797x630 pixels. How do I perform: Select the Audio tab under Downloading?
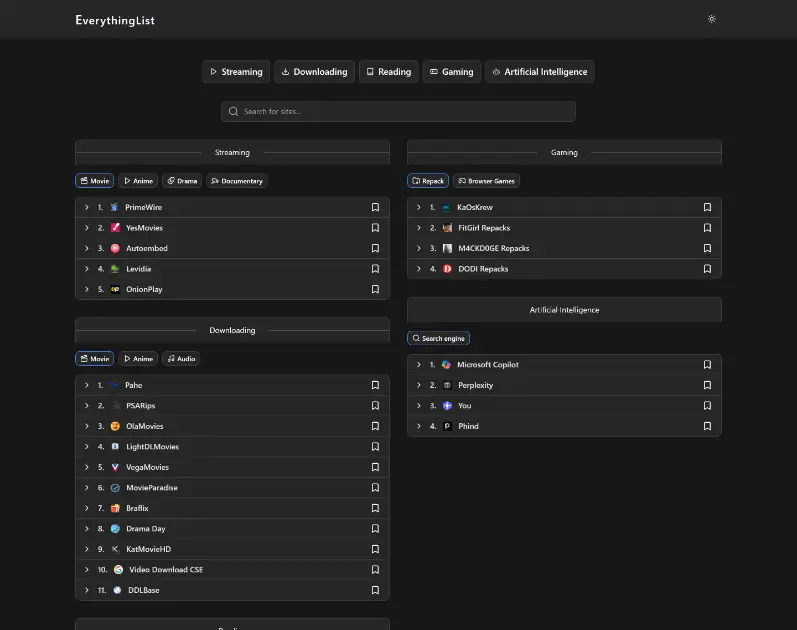(181, 358)
